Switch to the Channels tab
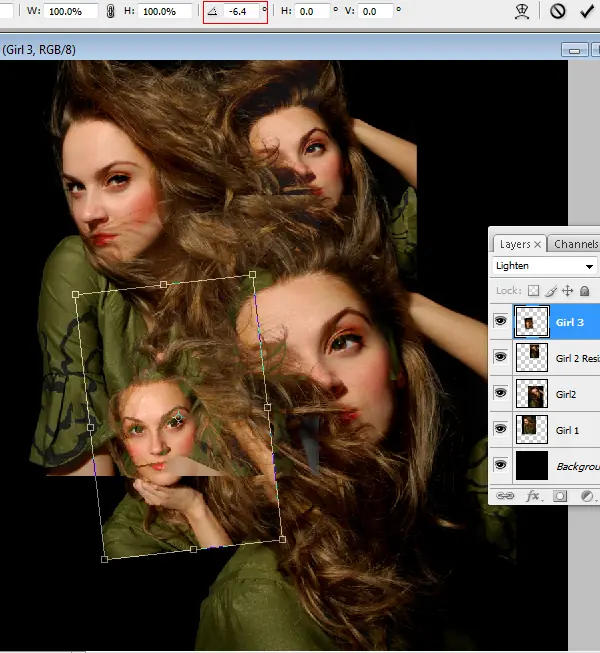 pyautogui.click(x=575, y=244)
